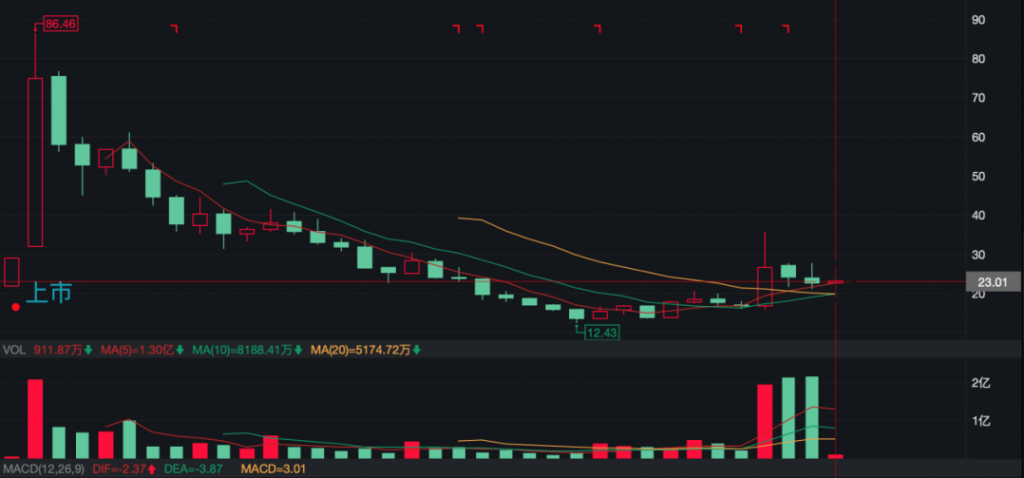
Task: Click the green down arrow after MA(10)=8188.41万
Action: (x=299, y=350)
